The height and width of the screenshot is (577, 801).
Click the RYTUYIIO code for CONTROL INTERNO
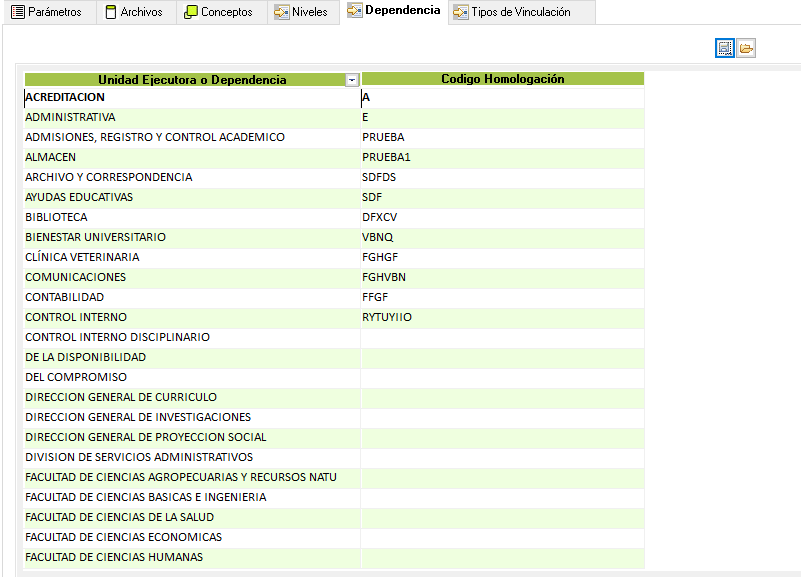(x=387, y=317)
